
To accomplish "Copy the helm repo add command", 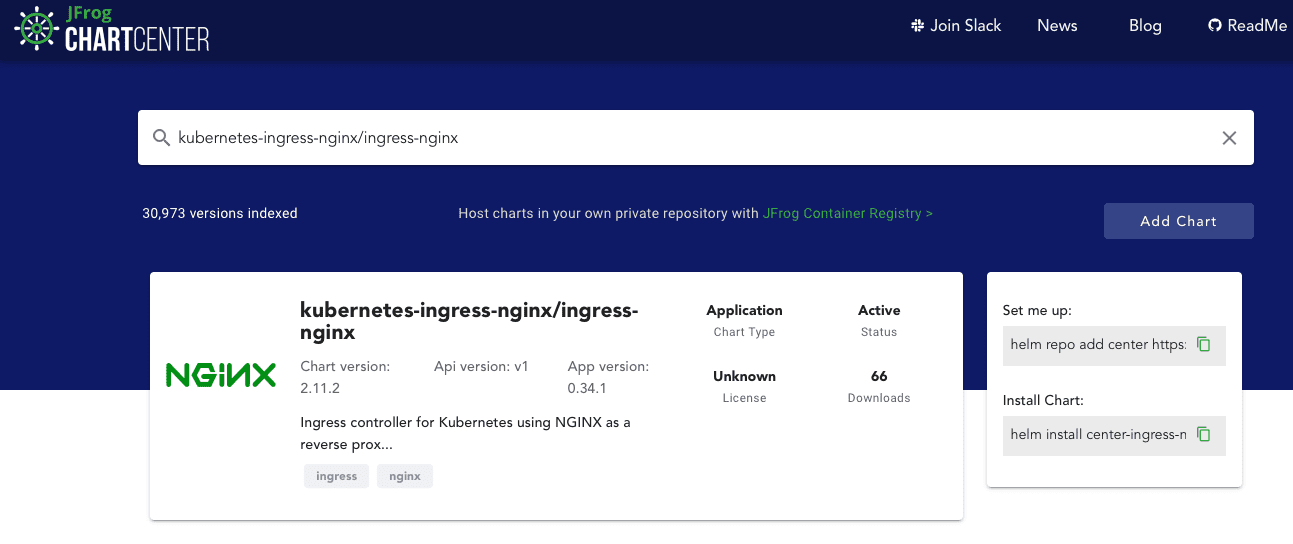I will (x=1204, y=344).
